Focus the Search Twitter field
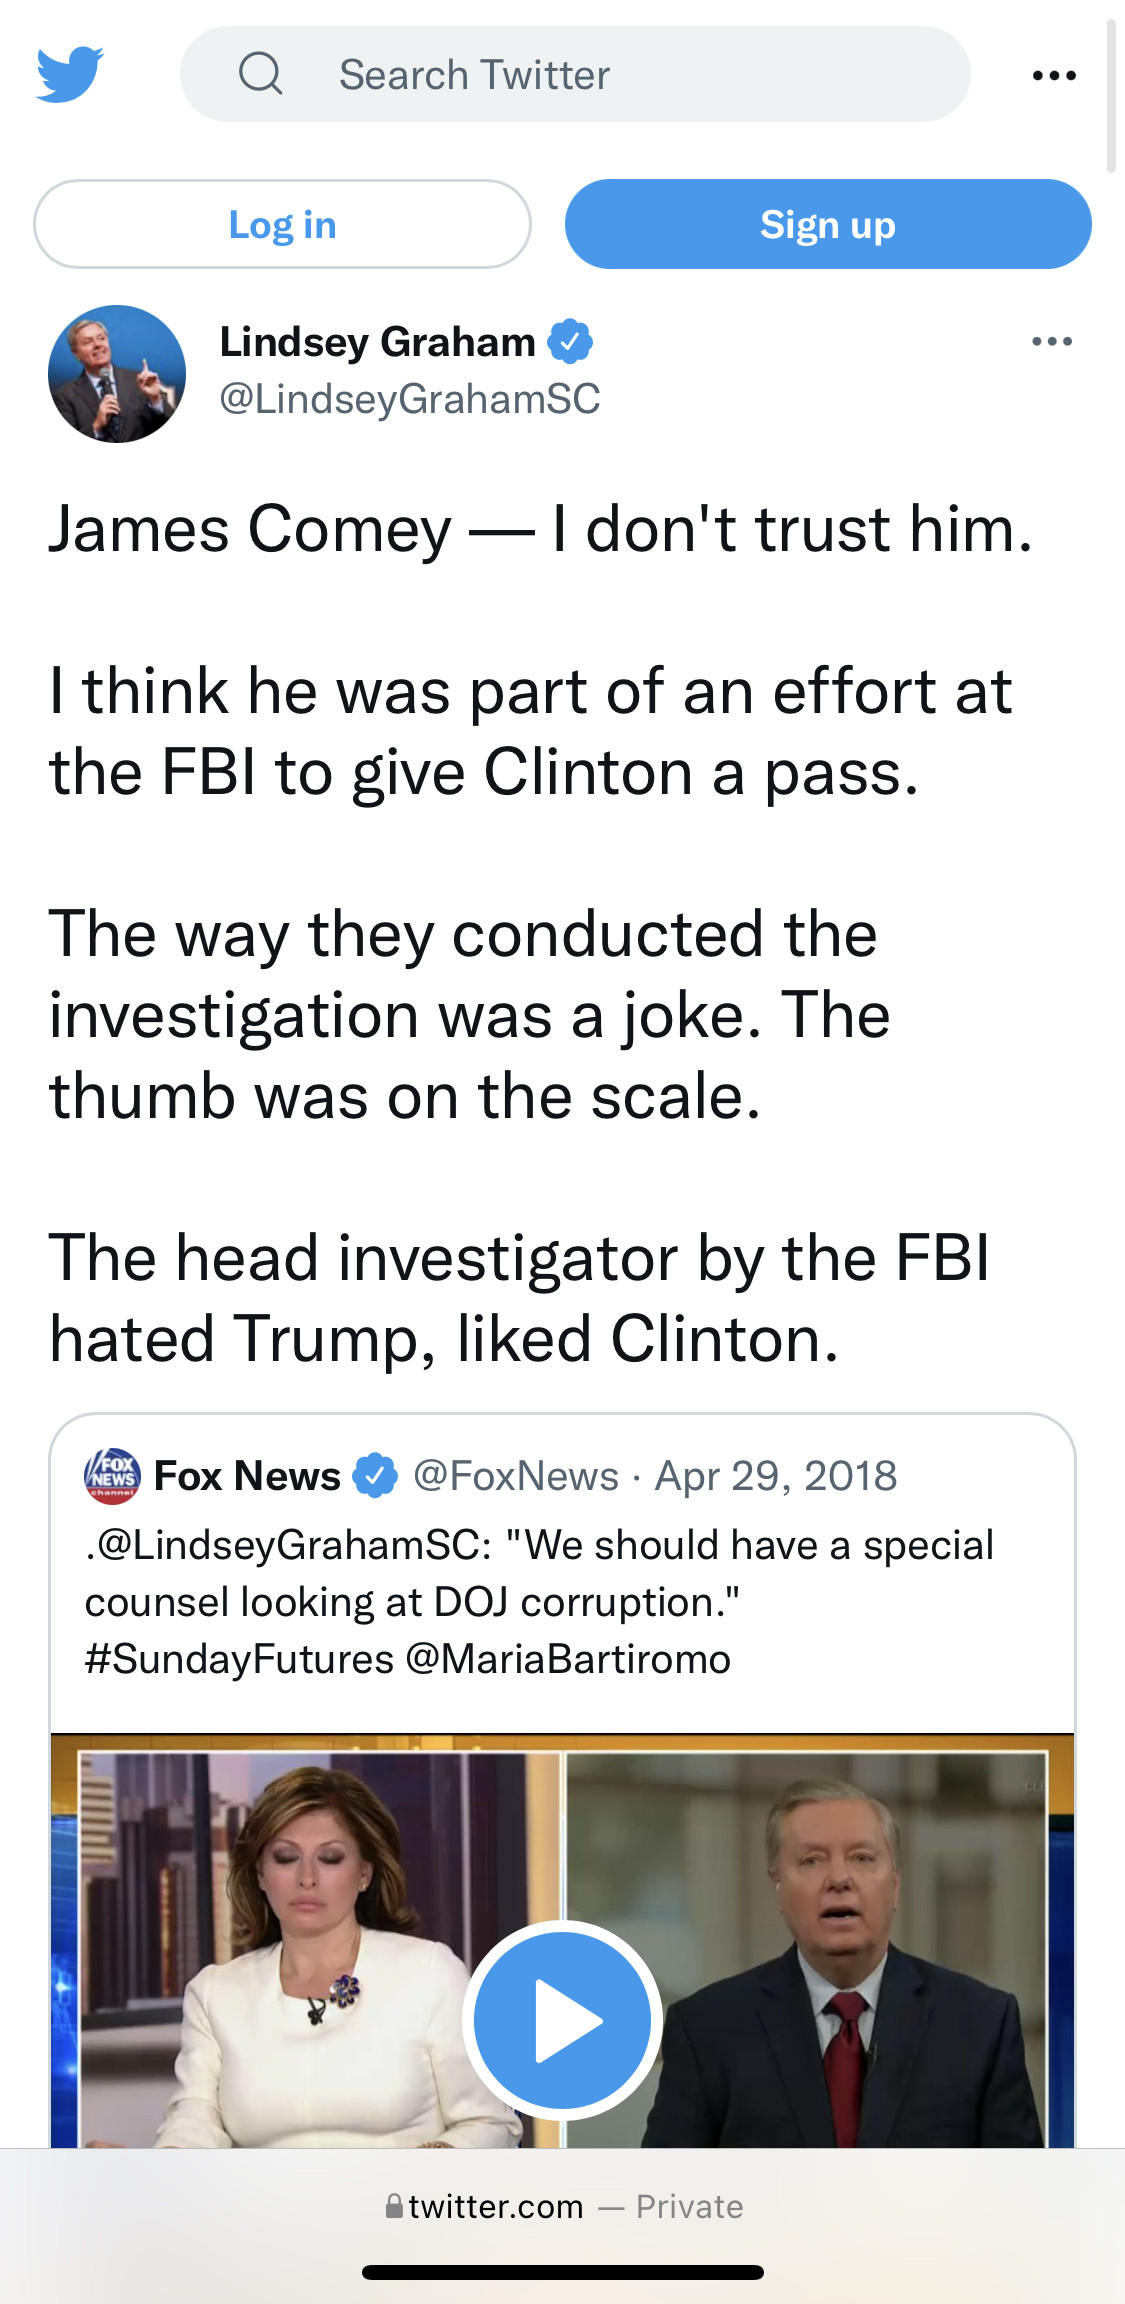The width and height of the screenshot is (1125, 2304). click(x=600, y=75)
